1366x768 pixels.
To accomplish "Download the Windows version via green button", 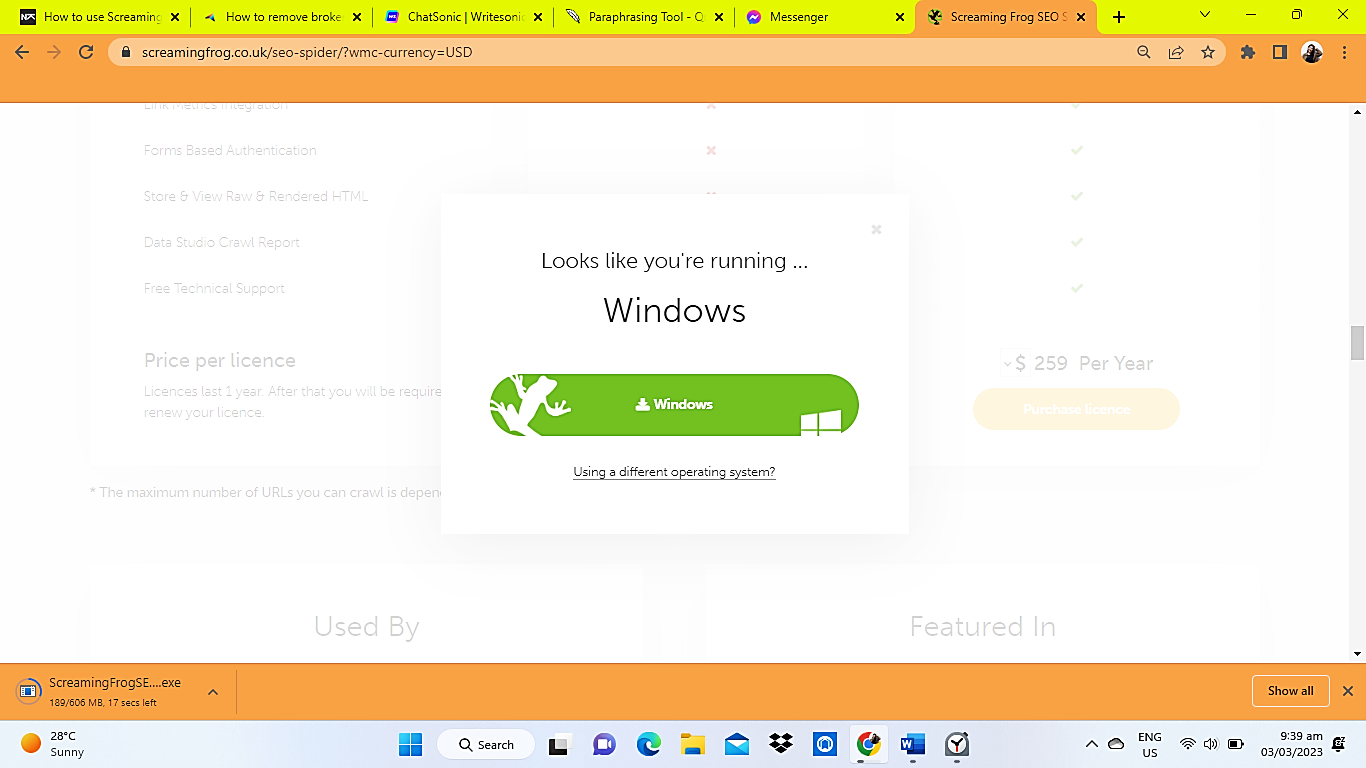I will [674, 405].
